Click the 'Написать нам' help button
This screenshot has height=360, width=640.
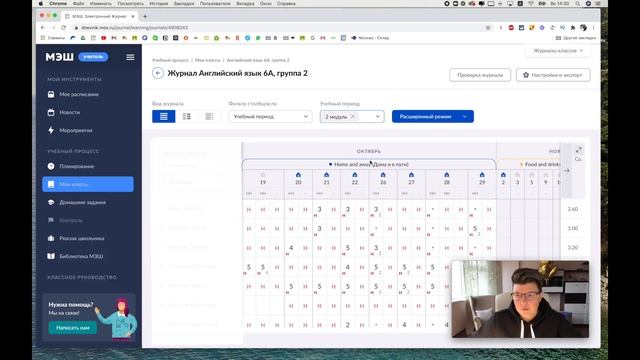tap(73, 328)
